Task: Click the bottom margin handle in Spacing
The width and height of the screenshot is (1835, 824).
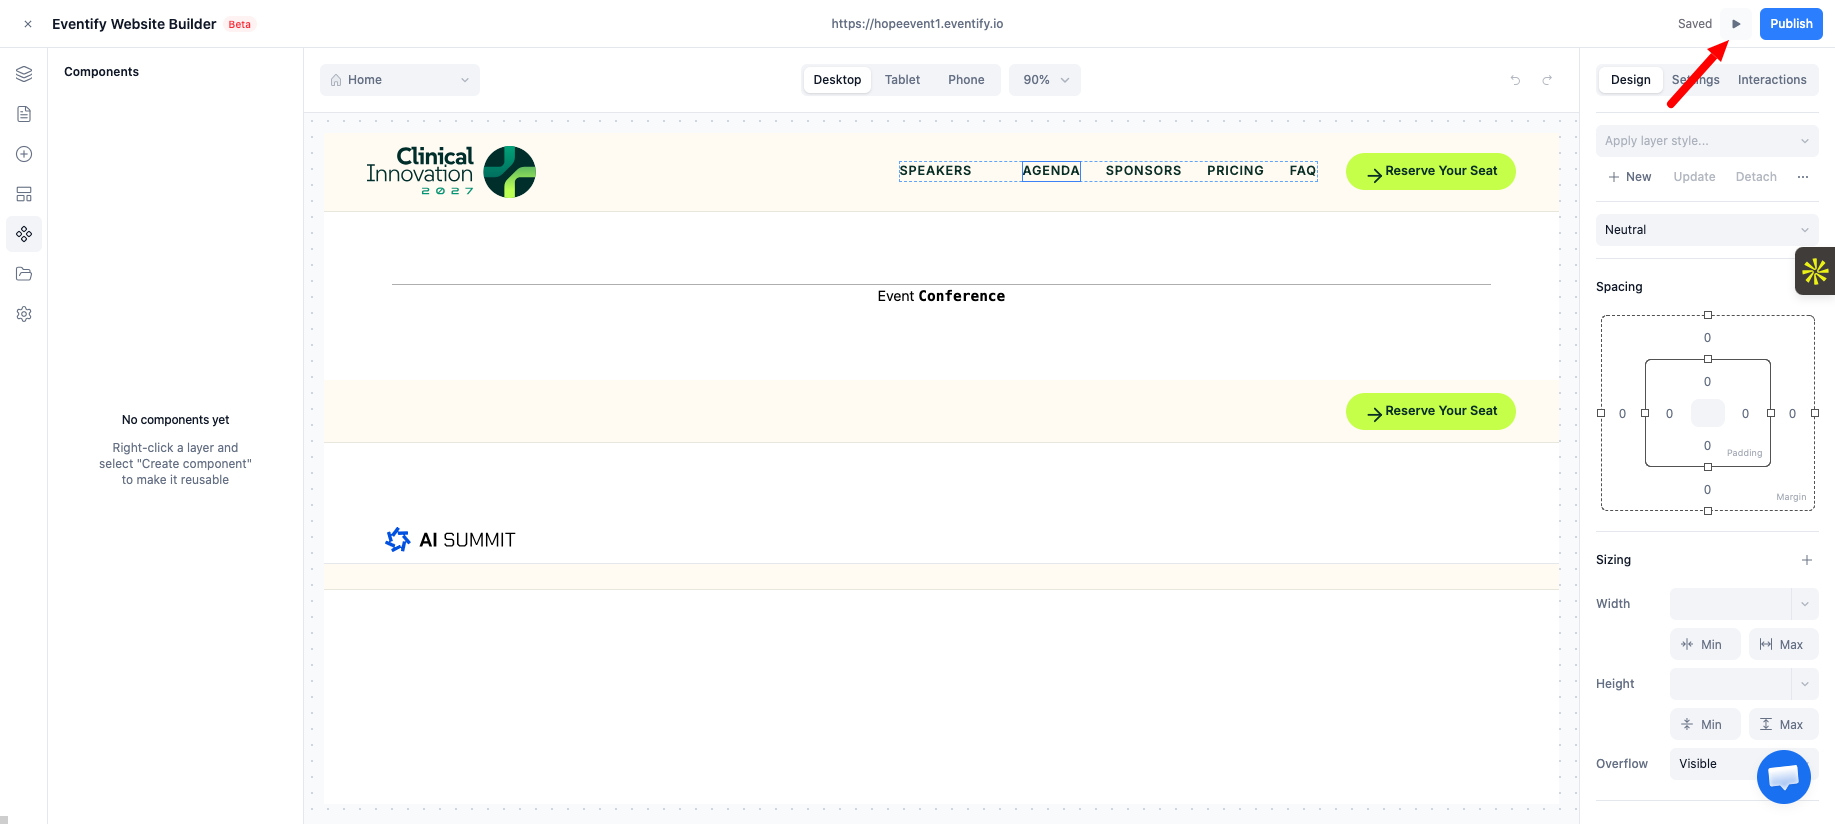Action: [x=1708, y=511]
